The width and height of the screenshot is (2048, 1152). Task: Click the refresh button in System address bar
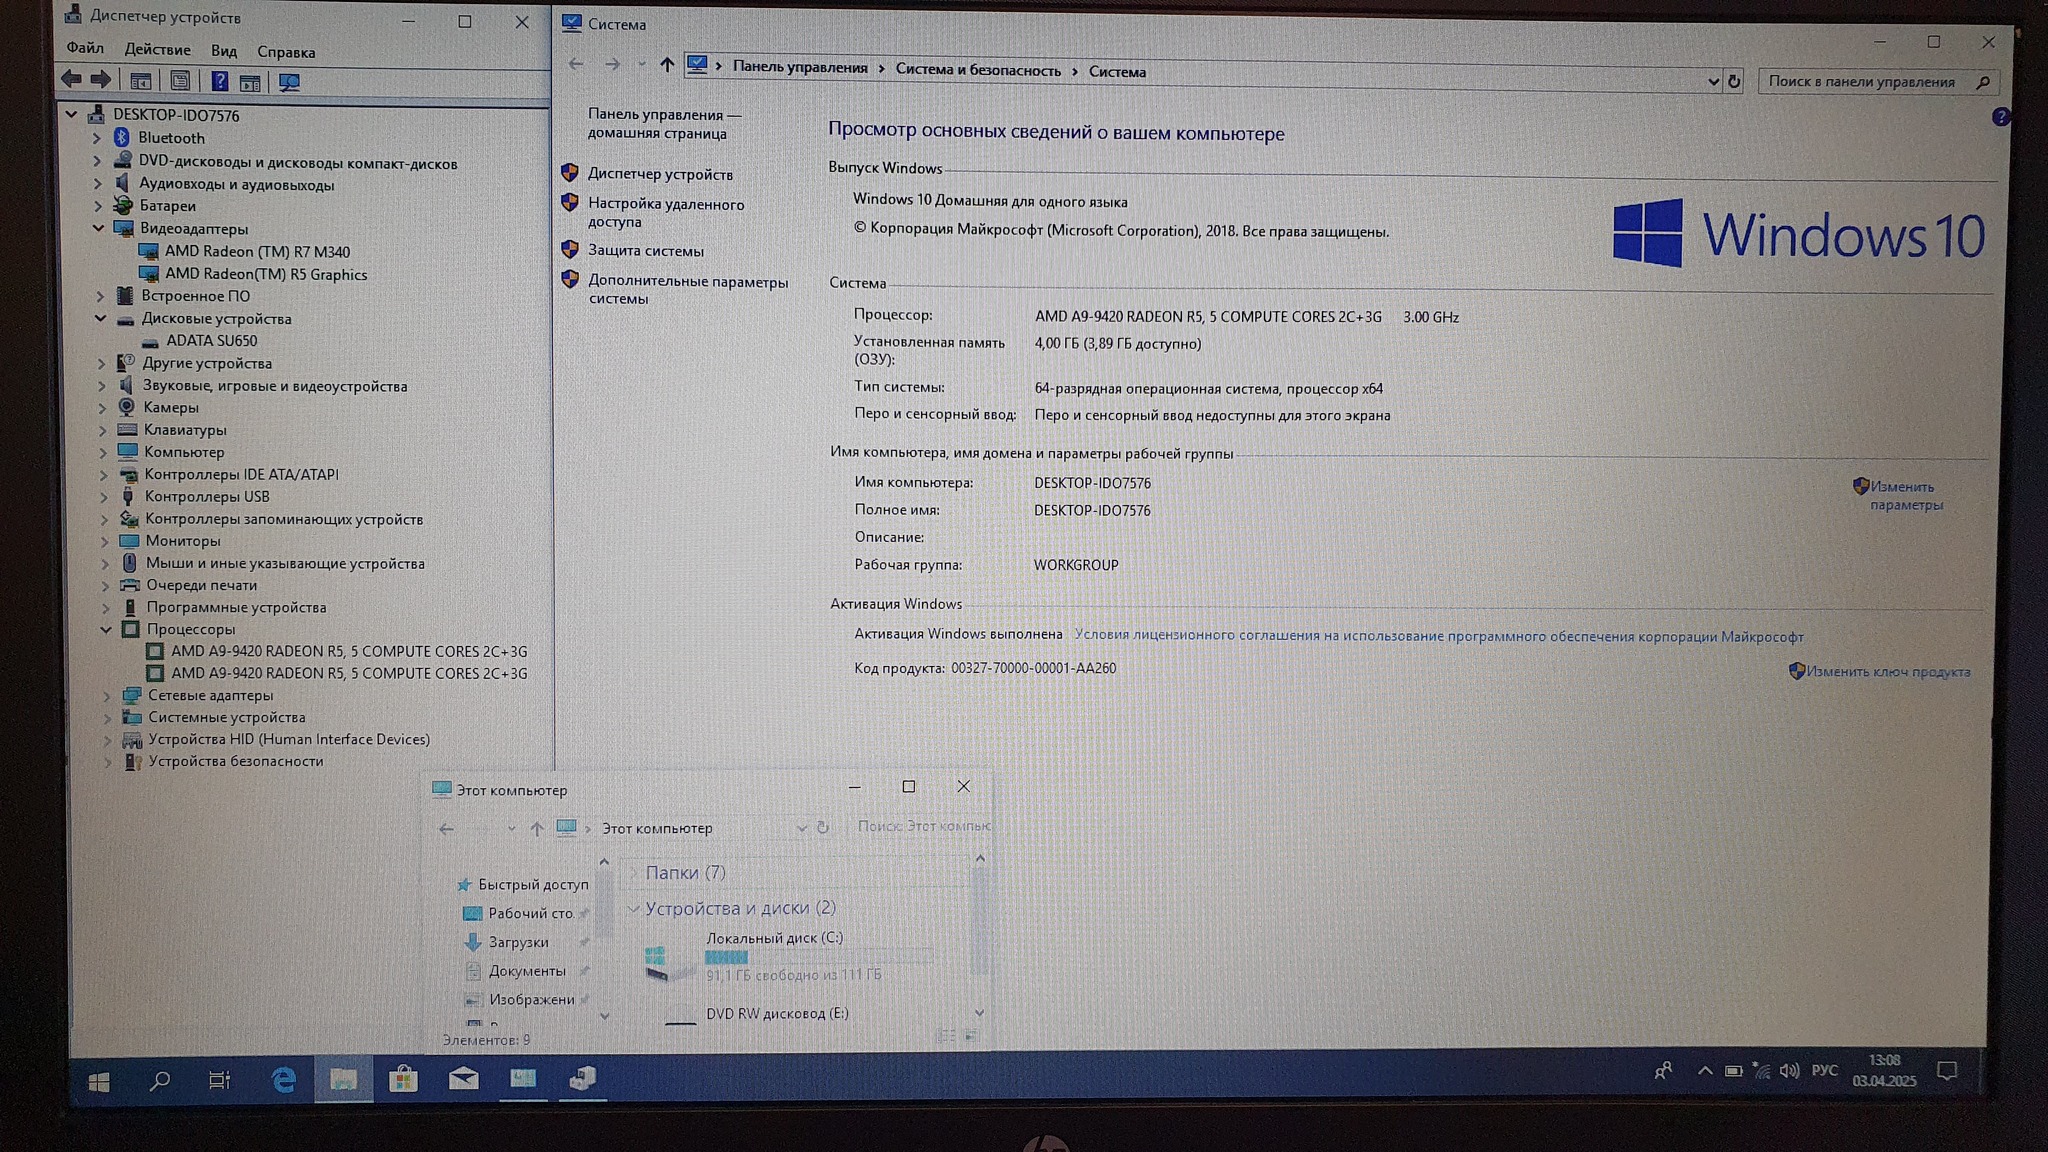tap(1734, 81)
